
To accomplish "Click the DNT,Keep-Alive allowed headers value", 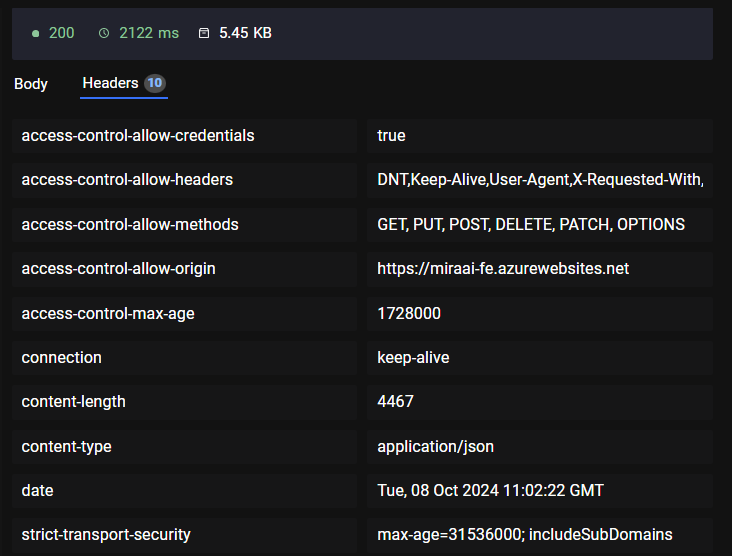I will (540, 180).
